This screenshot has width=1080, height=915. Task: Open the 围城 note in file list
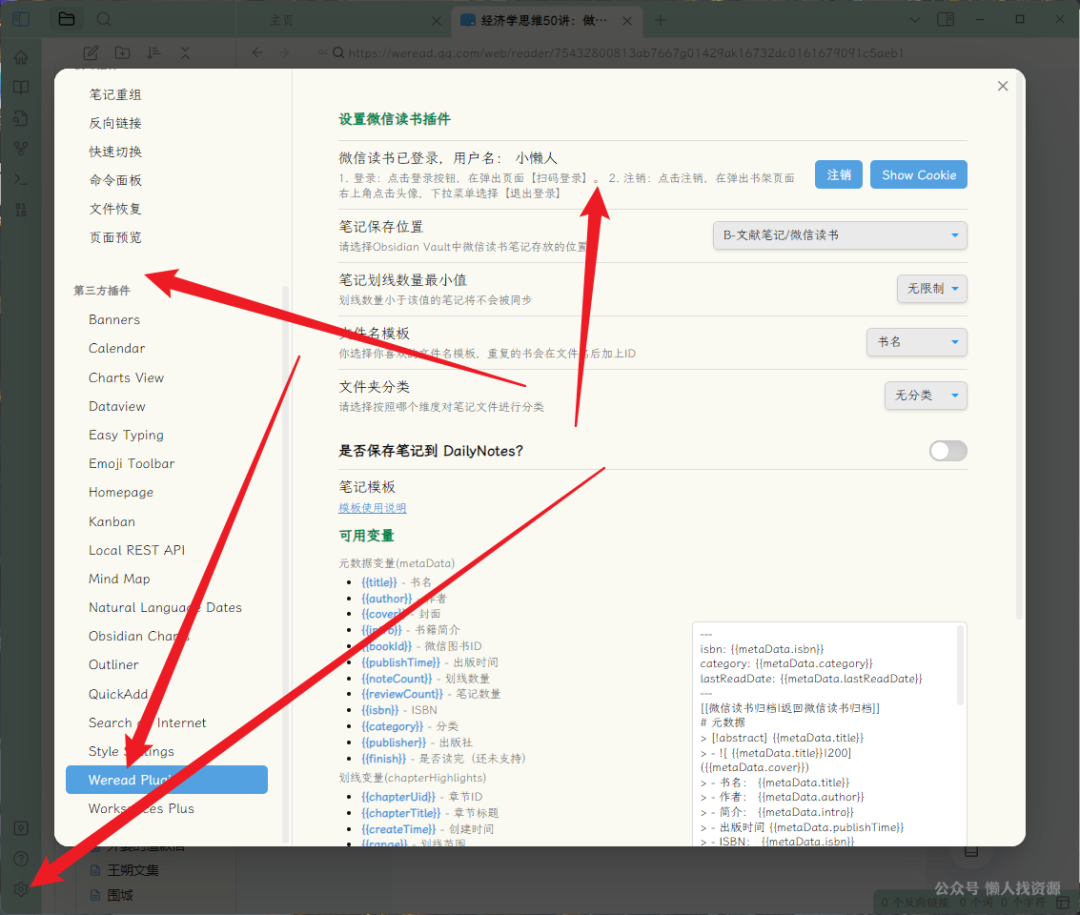pos(121,895)
